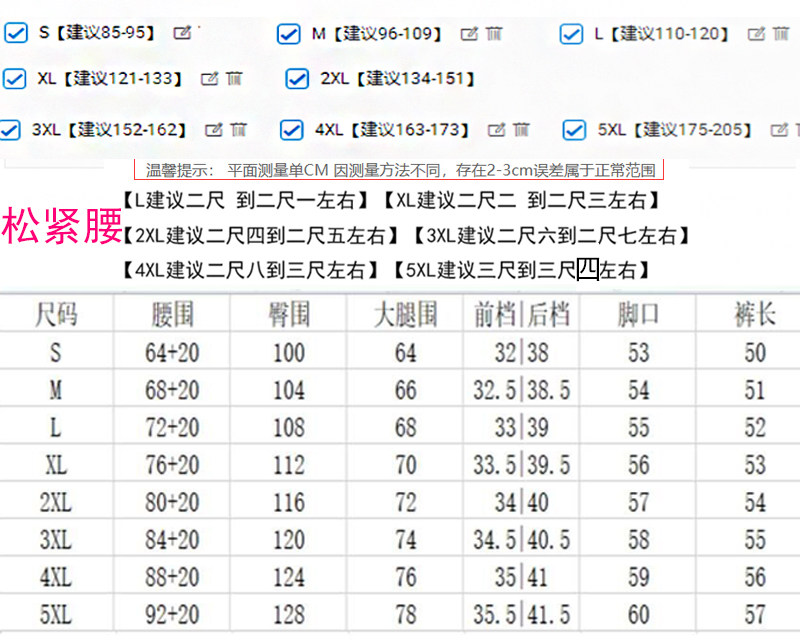Viewport: 800px width, 640px height.
Task: Click the hip value 124
Action: pyautogui.click(x=289, y=578)
